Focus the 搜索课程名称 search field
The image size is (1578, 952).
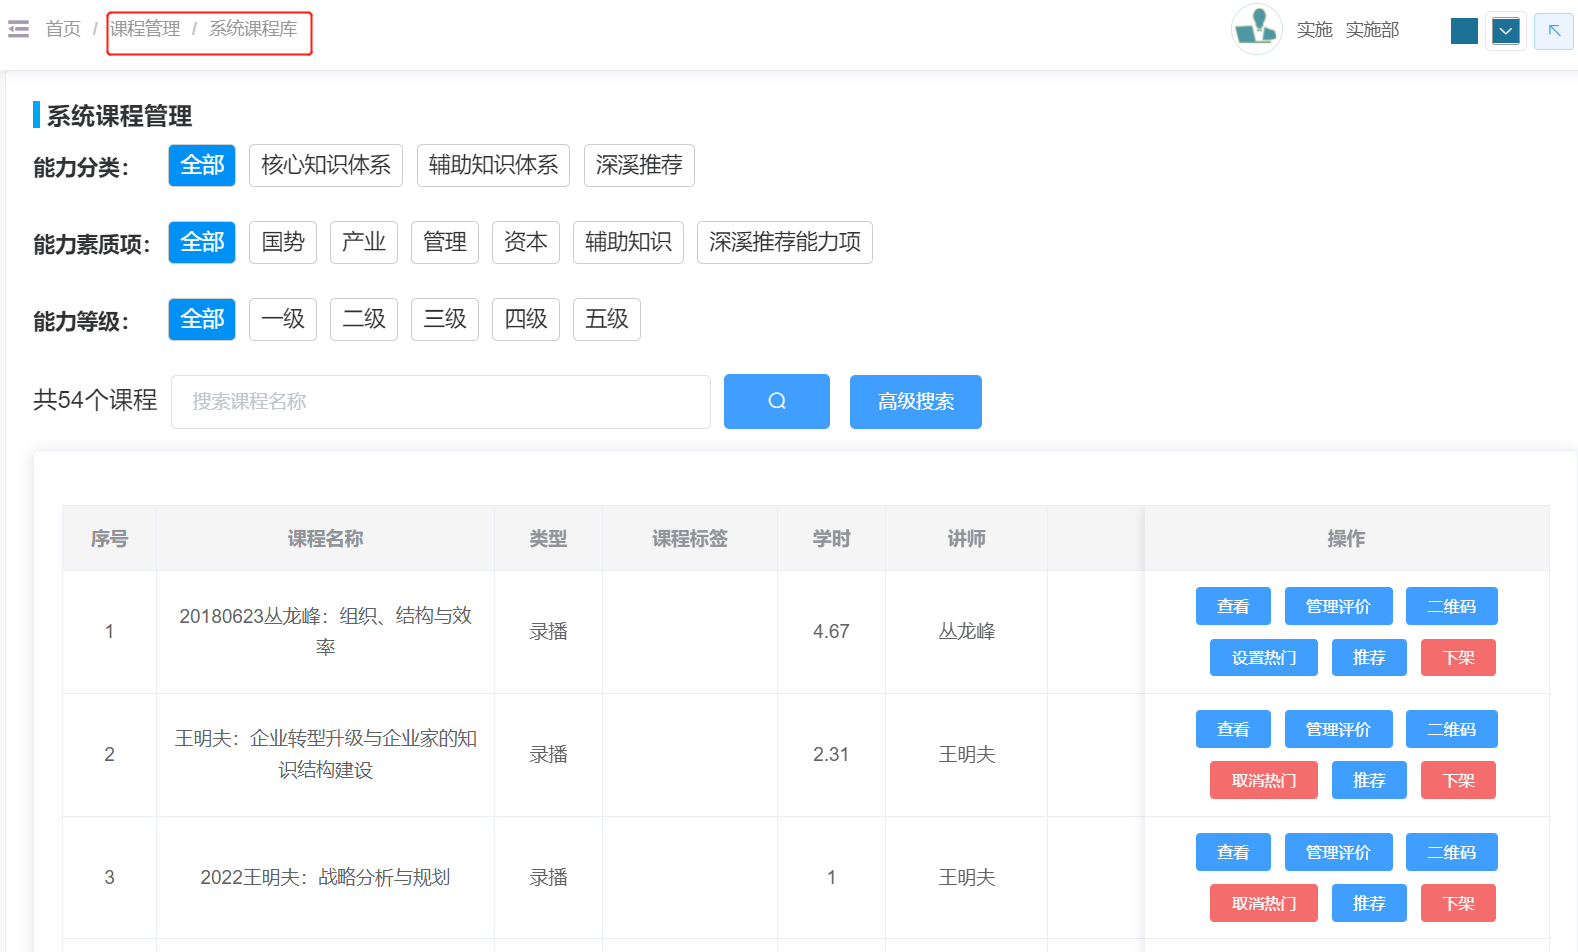[440, 401]
